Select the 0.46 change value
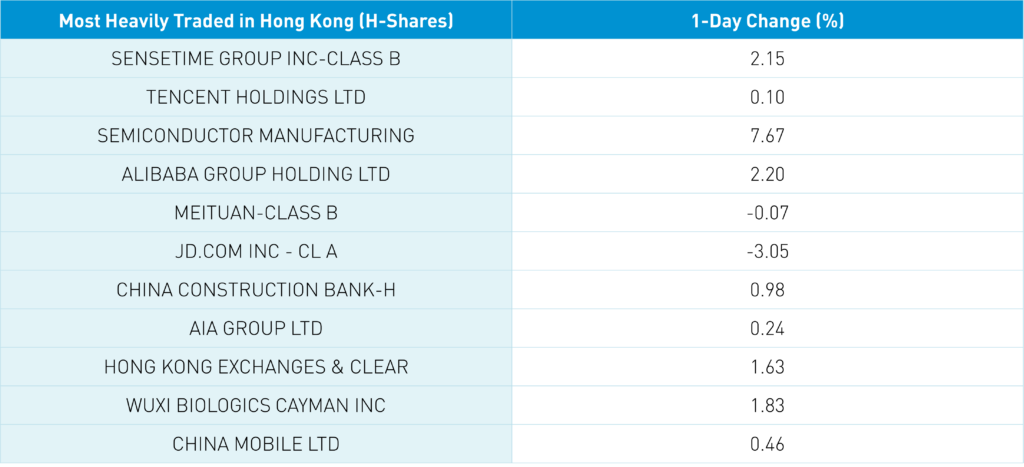 [x=767, y=443]
